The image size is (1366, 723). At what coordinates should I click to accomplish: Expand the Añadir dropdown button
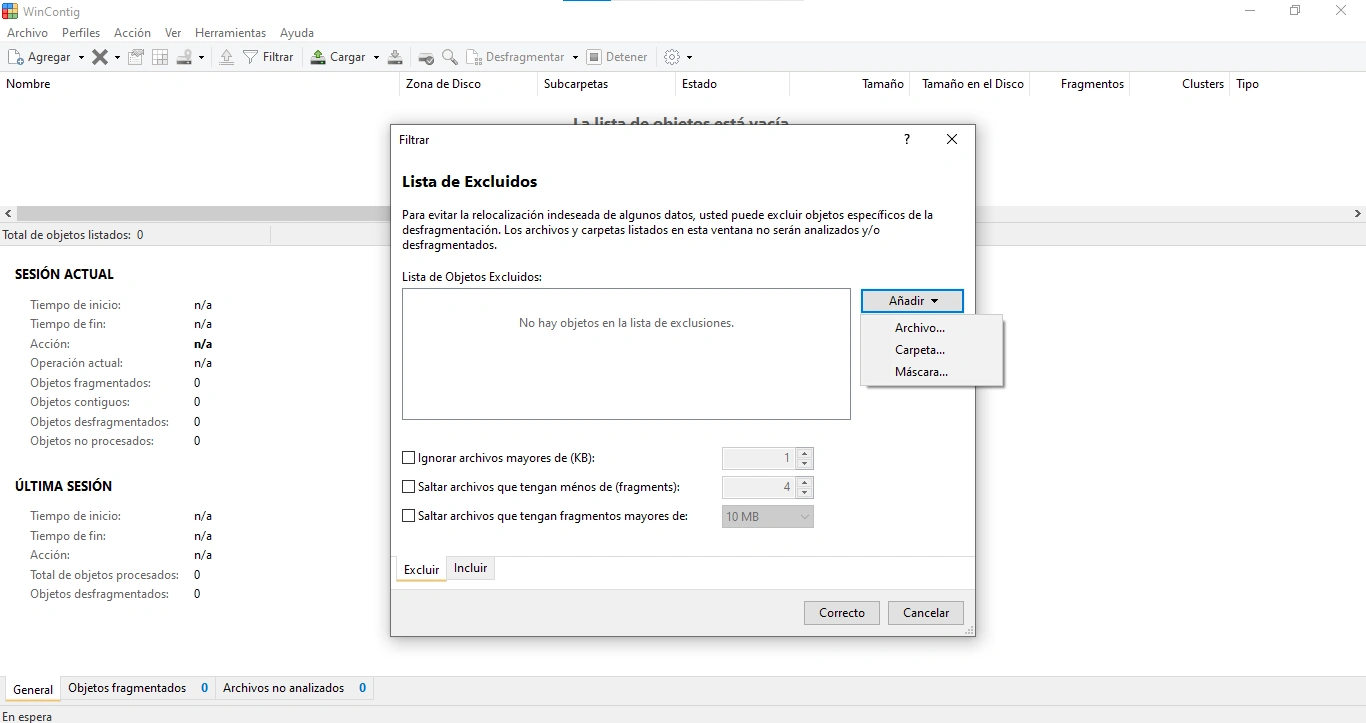pos(912,301)
